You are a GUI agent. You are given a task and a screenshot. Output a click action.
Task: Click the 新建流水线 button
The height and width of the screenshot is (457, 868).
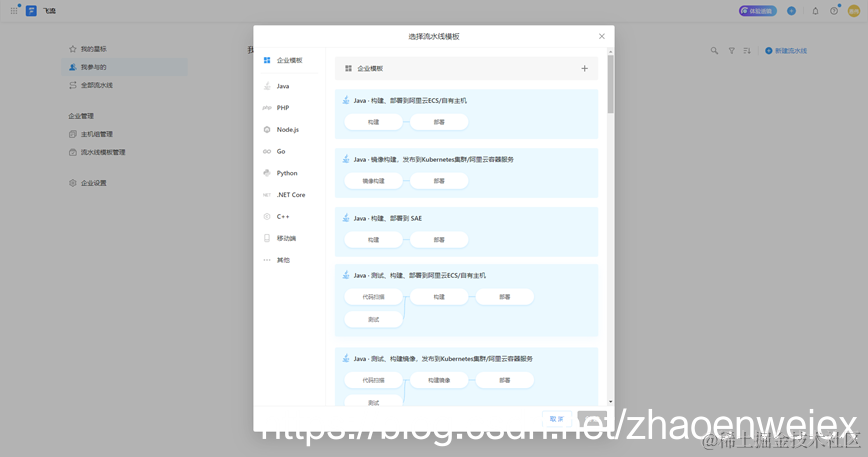click(x=786, y=51)
